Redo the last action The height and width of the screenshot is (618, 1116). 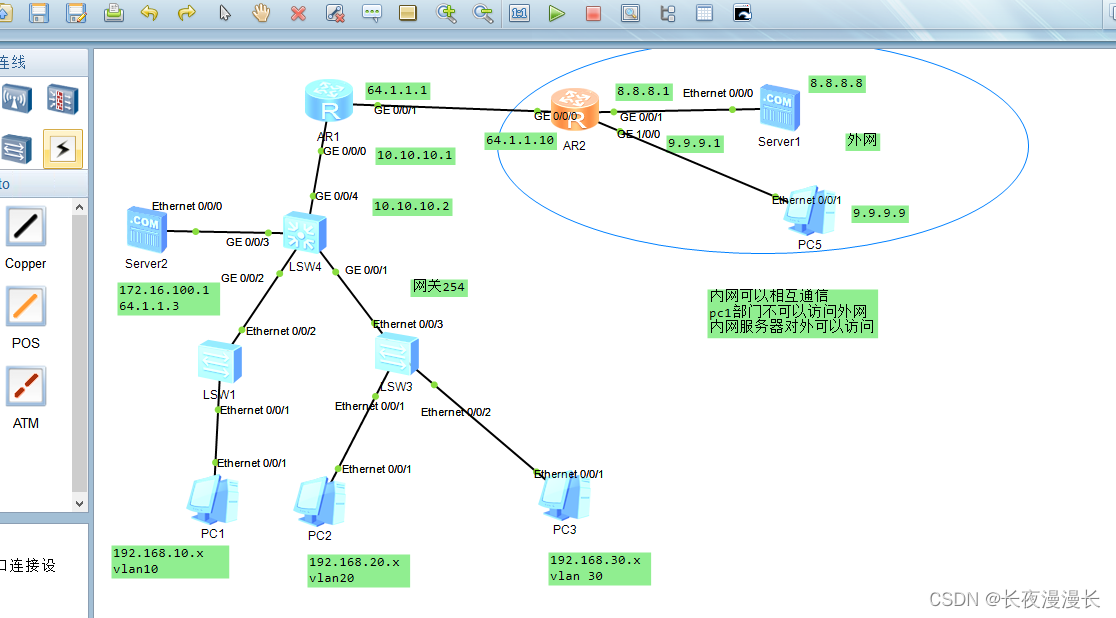186,13
